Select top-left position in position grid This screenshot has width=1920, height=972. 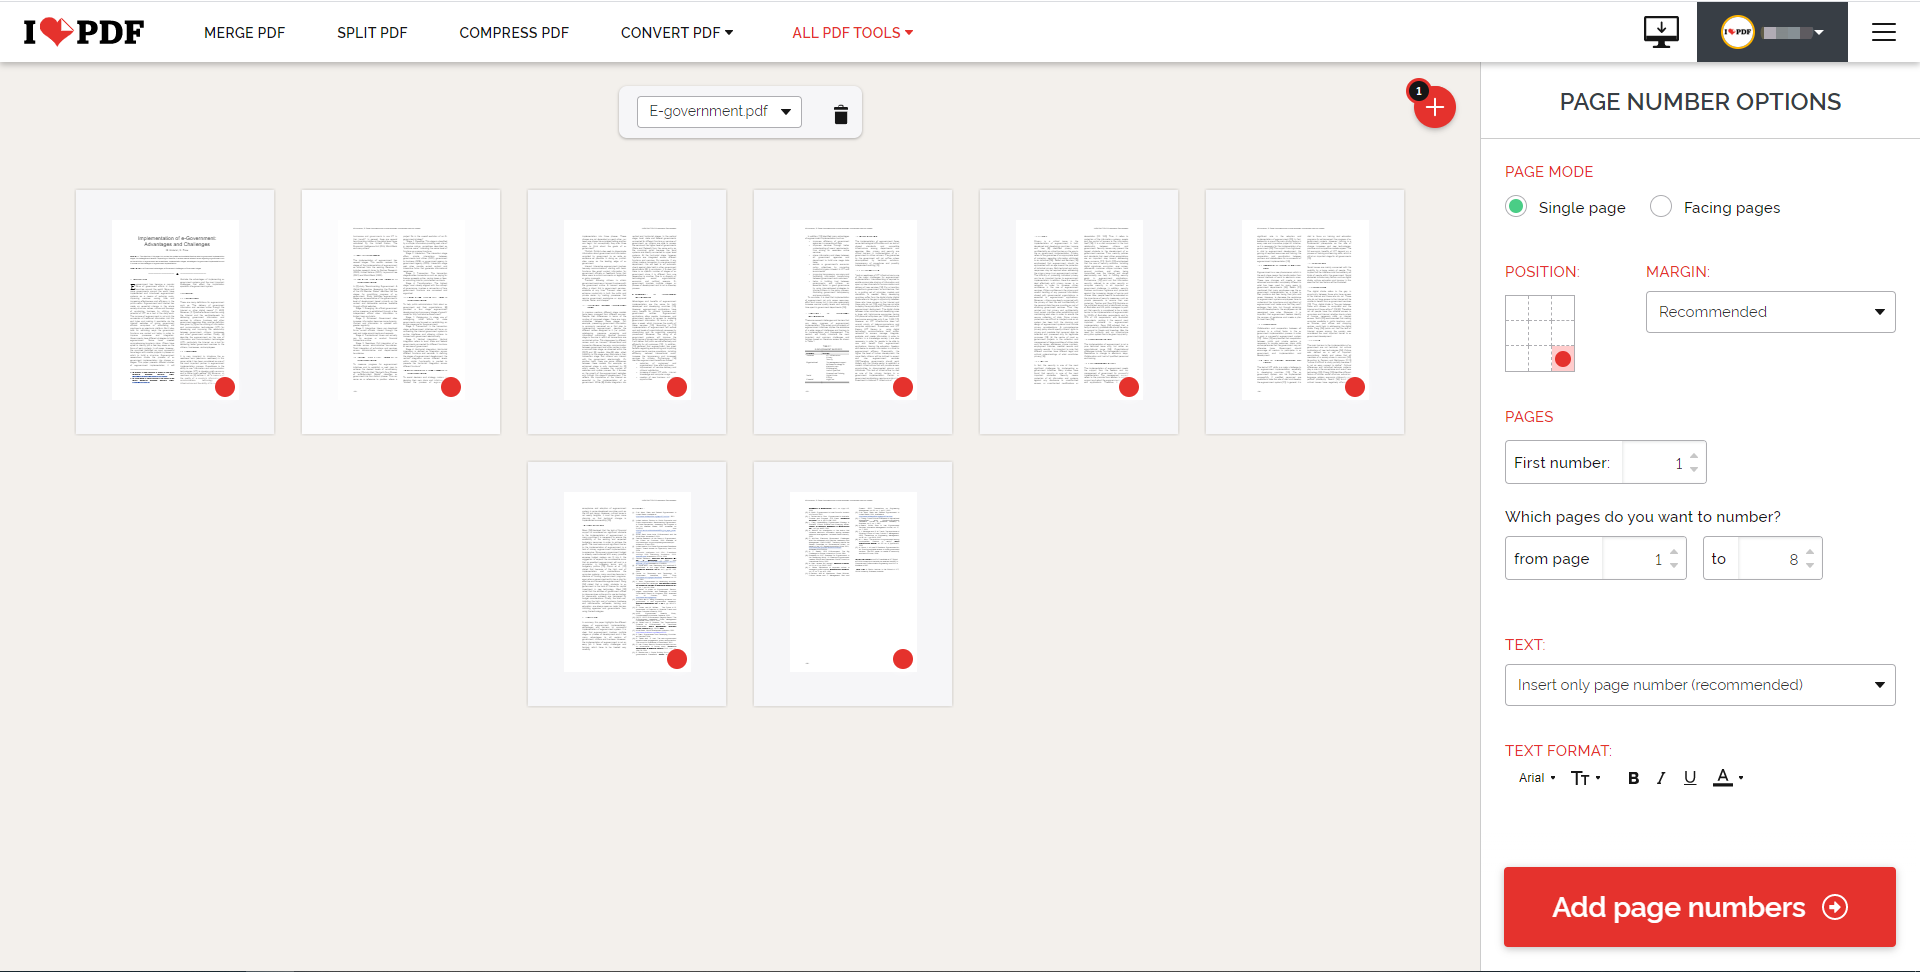(1517, 308)
